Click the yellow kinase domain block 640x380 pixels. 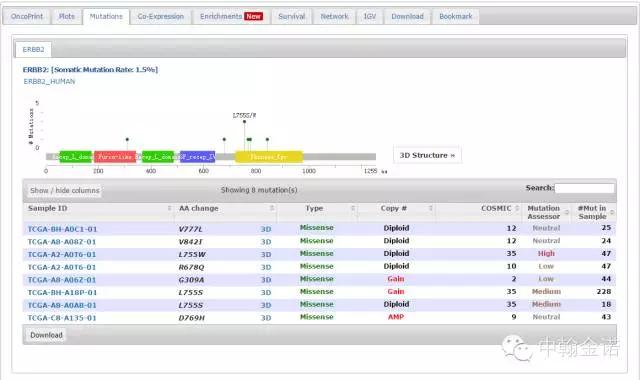coord(269,157)
